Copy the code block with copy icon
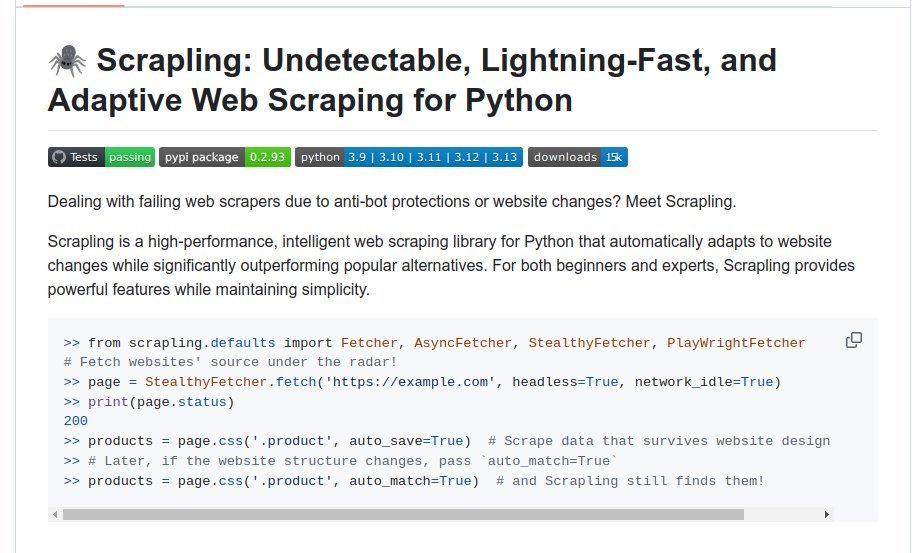915x553 pixels. pyautogui.click(x=854, y=340)
